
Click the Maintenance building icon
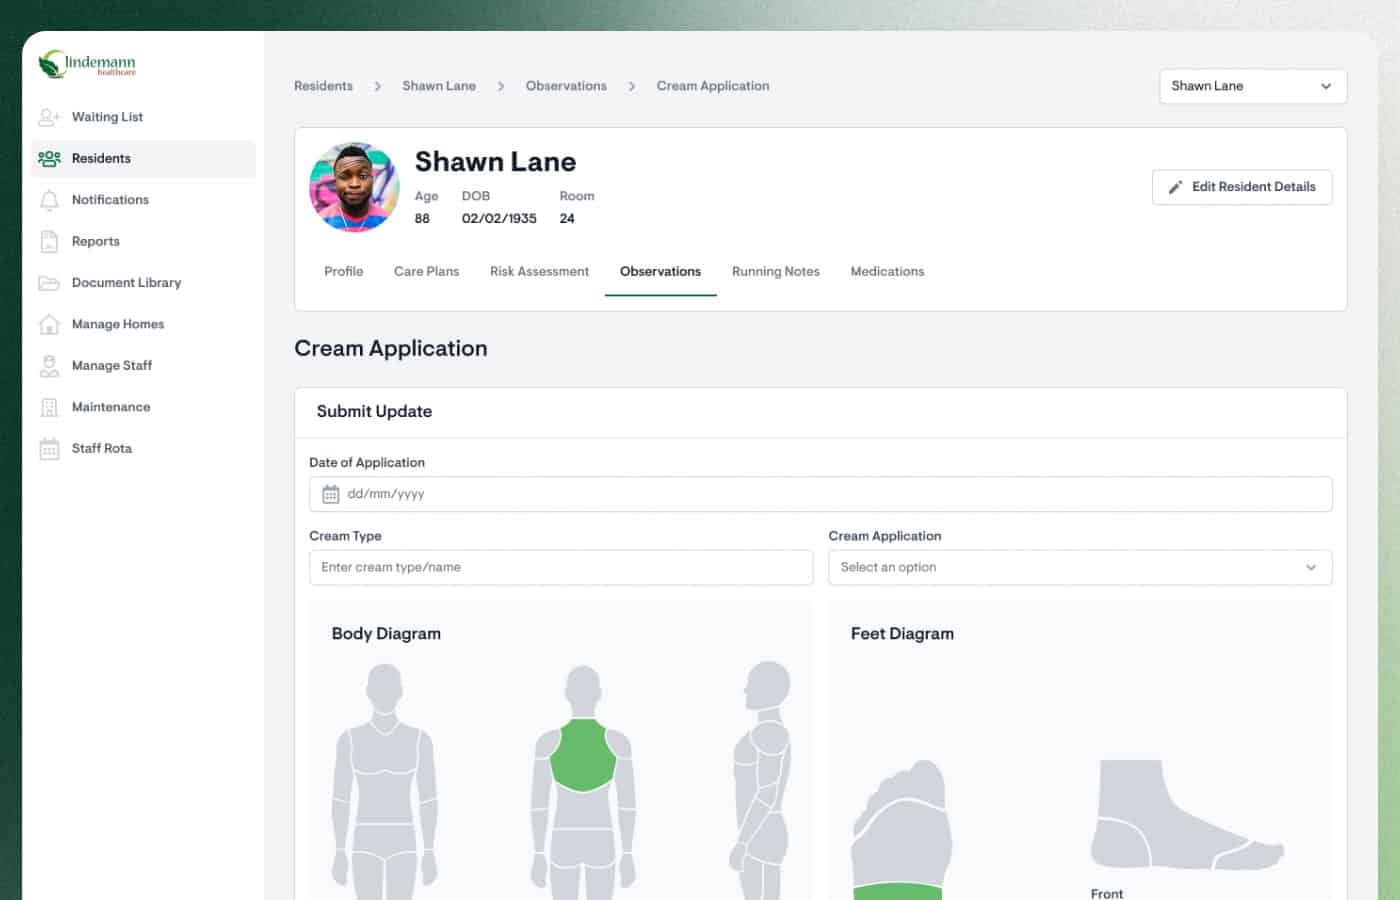pos(49,407)
